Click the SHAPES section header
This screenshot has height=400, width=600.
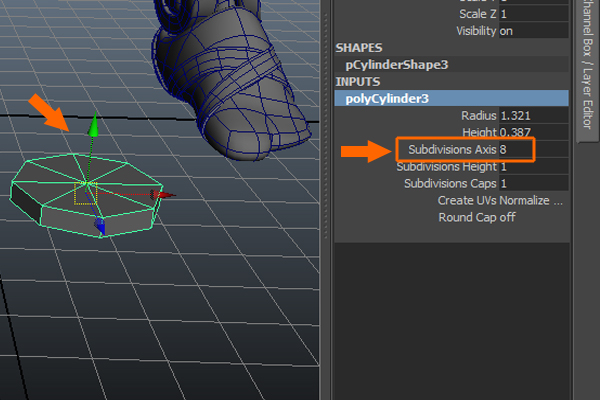pyautogui.click(x=359, y=48)
